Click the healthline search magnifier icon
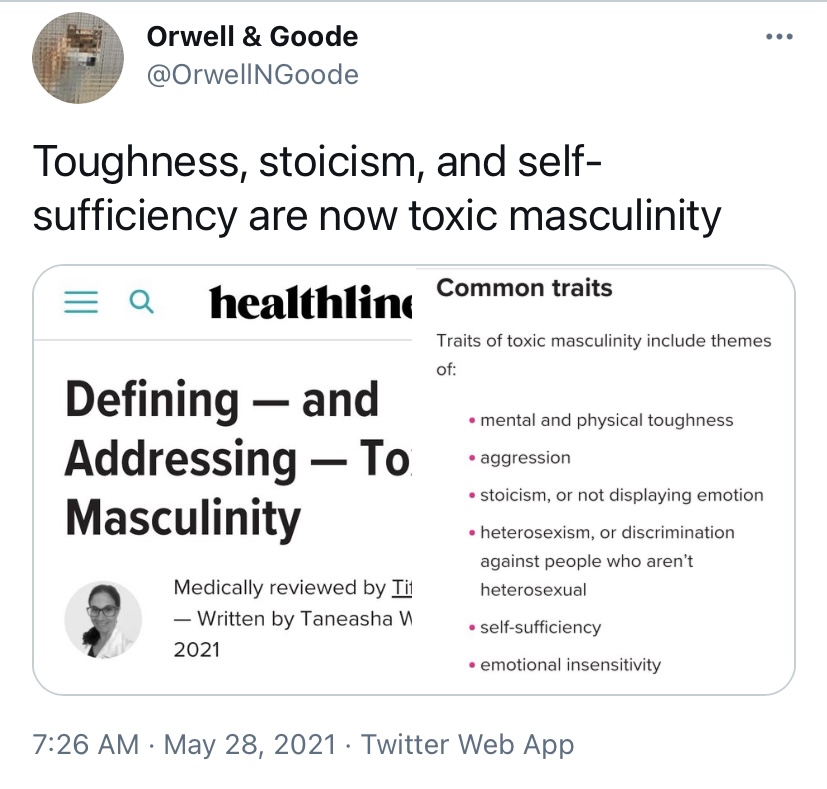Screen dimensions: 827x789 coord(141,302)
